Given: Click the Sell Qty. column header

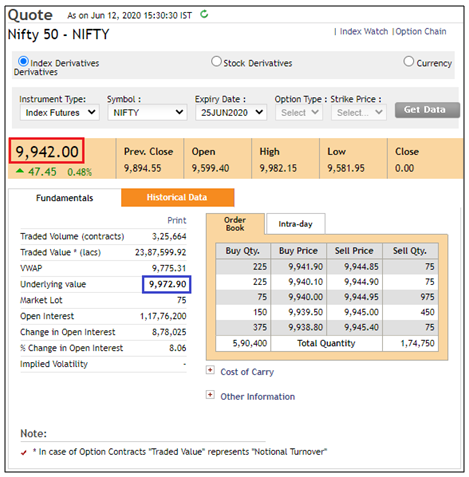Looking at the screenshot, I should tap(410, 251).
